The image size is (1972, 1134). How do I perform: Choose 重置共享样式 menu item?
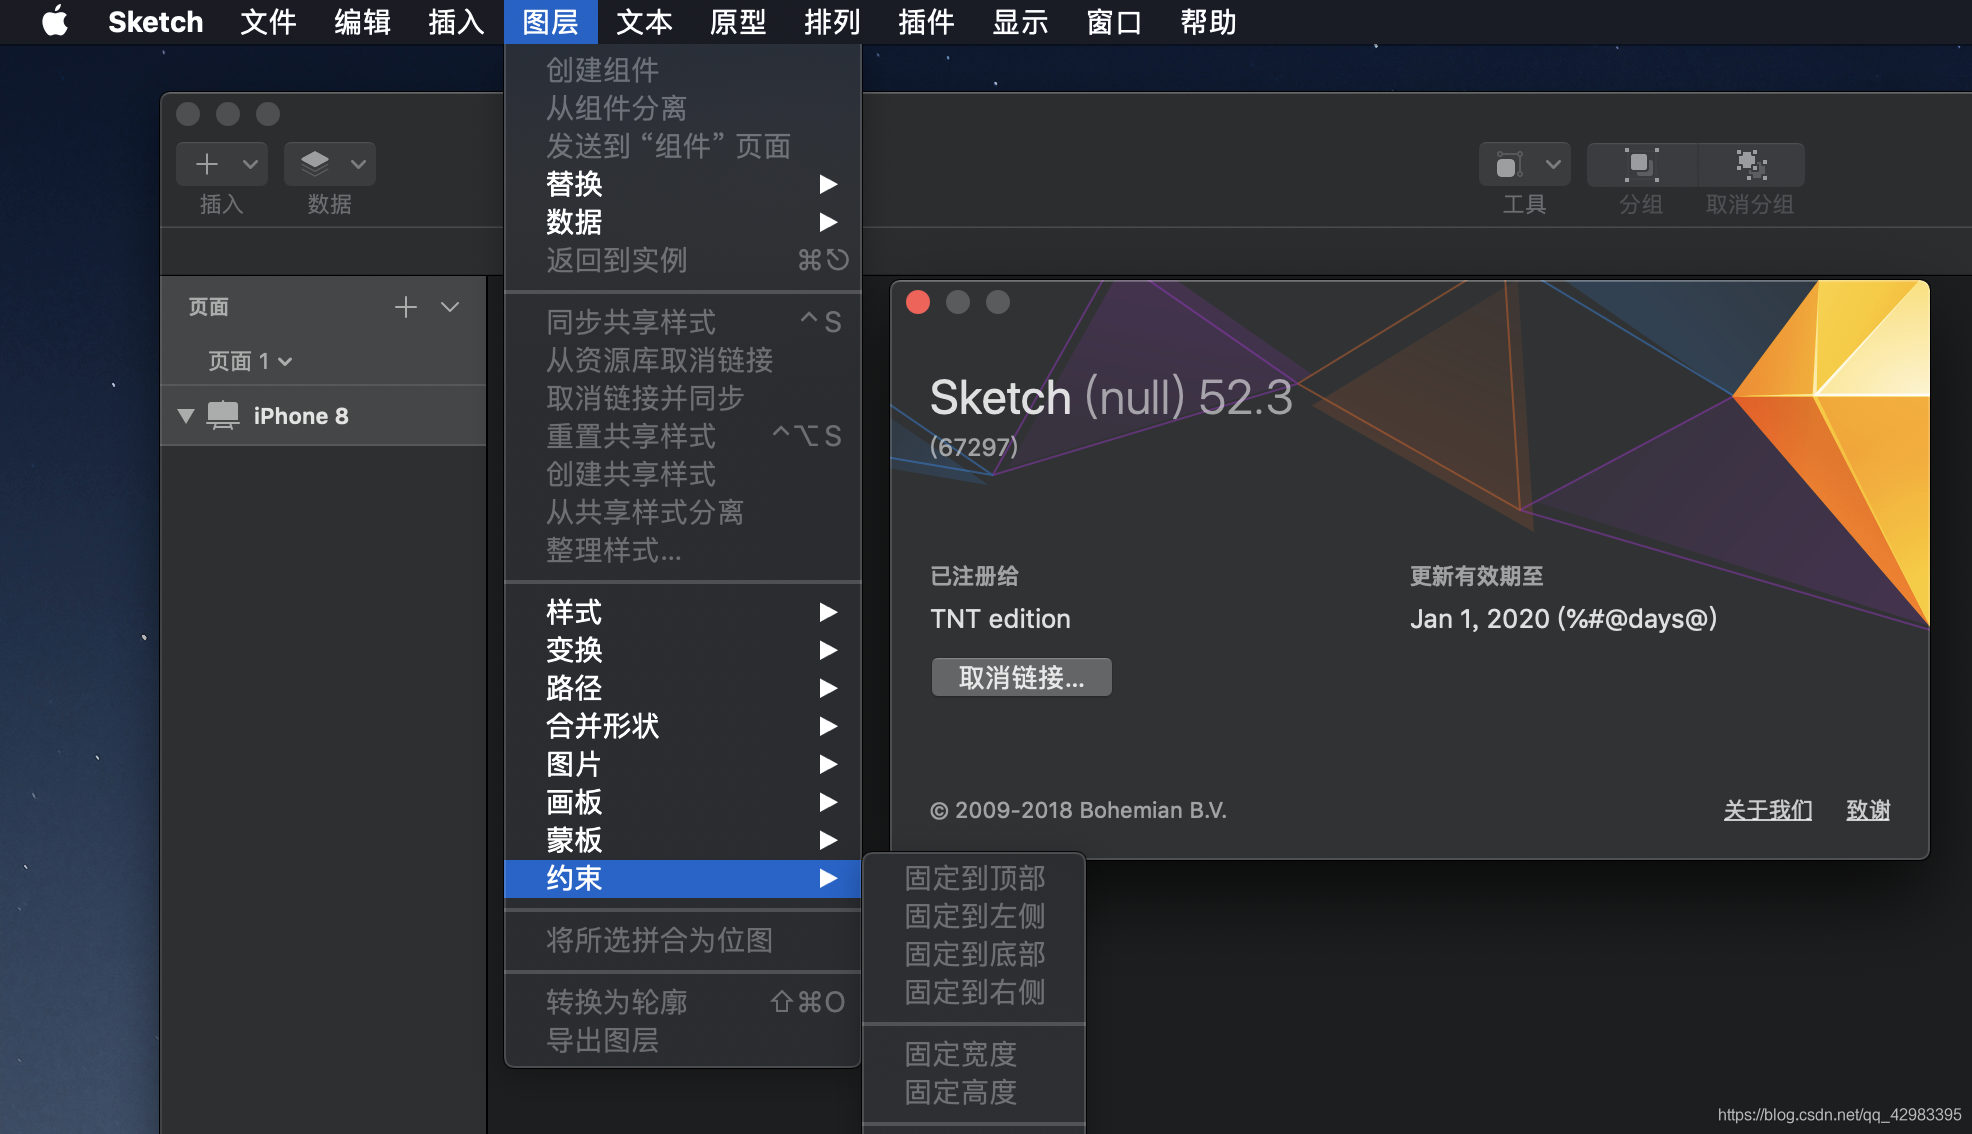point(683,436)
